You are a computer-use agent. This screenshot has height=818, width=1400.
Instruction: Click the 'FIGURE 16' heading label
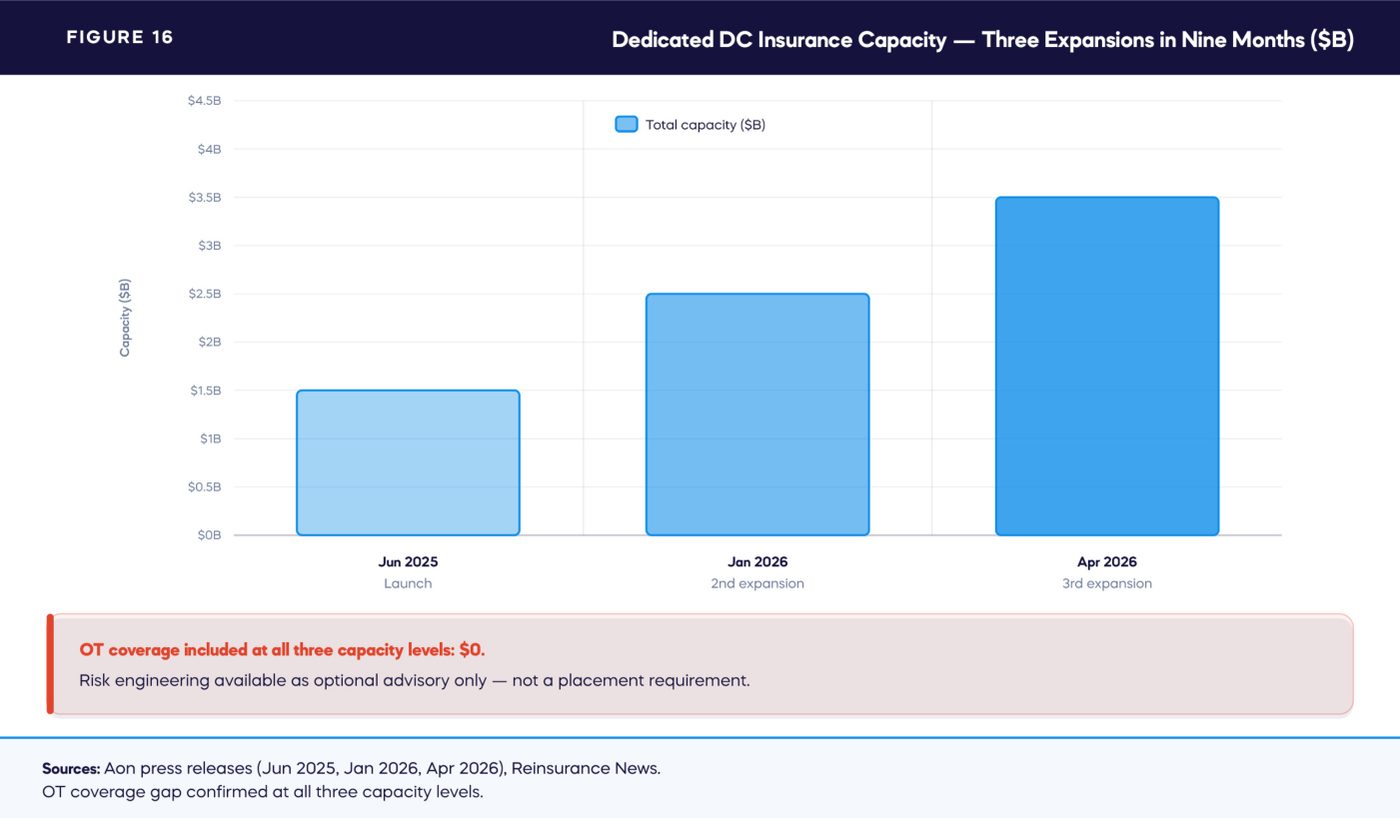click(x=120, y=37)
